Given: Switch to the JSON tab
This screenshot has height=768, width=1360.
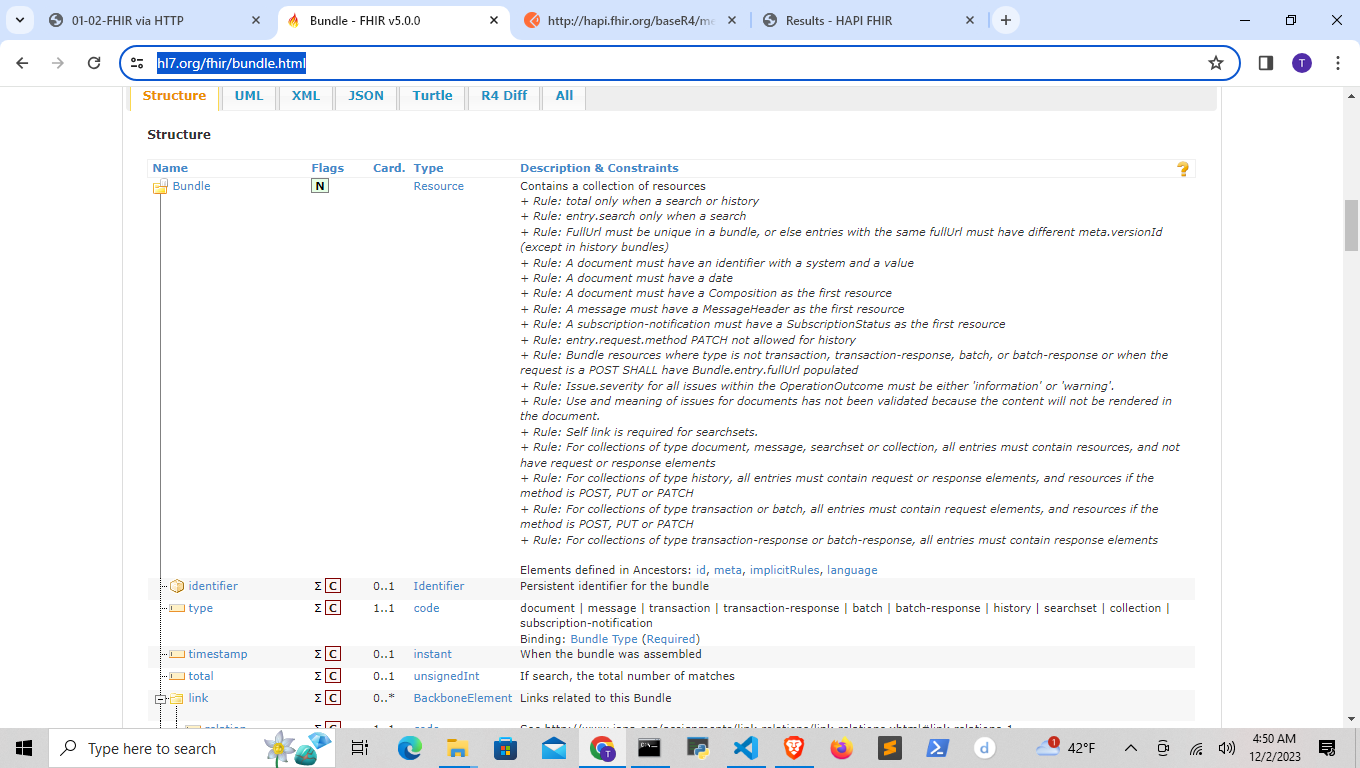Looking at the screenshot, I should 366,96.
